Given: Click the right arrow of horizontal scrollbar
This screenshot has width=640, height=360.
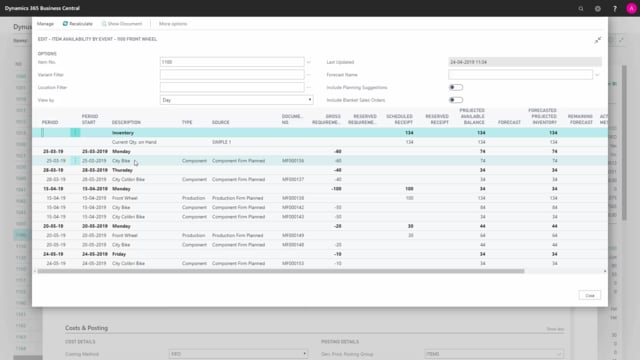Looking at the screenshot, I should [x=605, y=271].
